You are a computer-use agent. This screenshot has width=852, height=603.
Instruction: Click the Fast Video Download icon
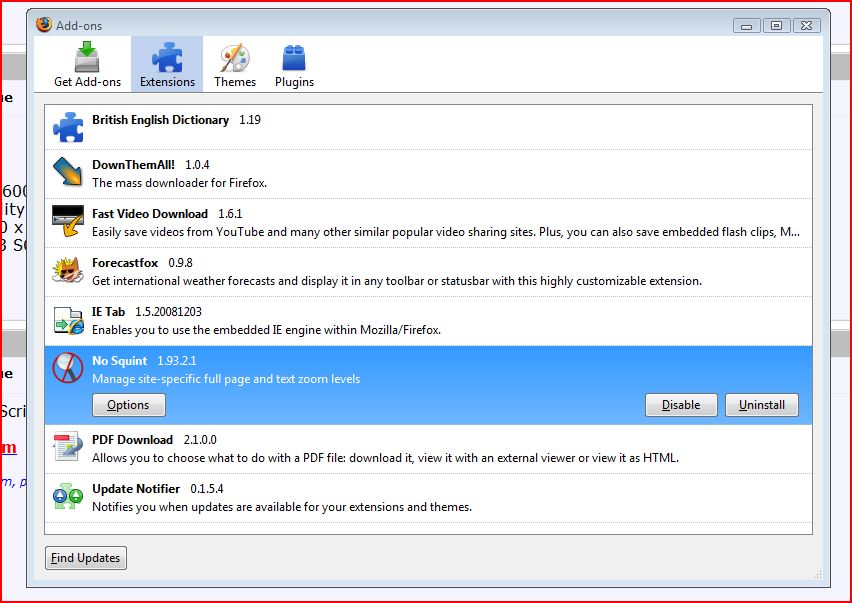pos(68,221)
